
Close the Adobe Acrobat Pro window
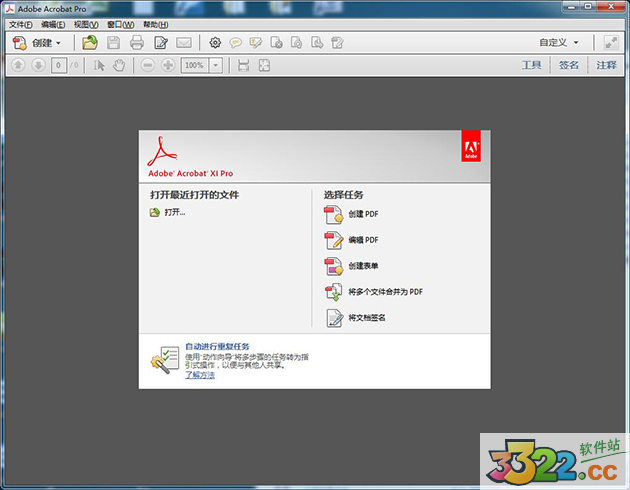(x=611, y=7)
